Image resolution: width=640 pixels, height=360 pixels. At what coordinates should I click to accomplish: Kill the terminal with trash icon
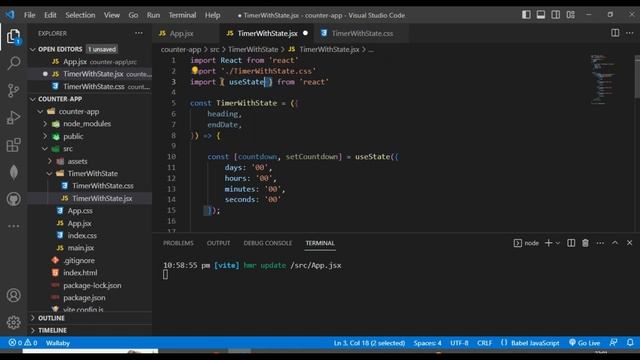pyautogui.click(x=585, y=243)
